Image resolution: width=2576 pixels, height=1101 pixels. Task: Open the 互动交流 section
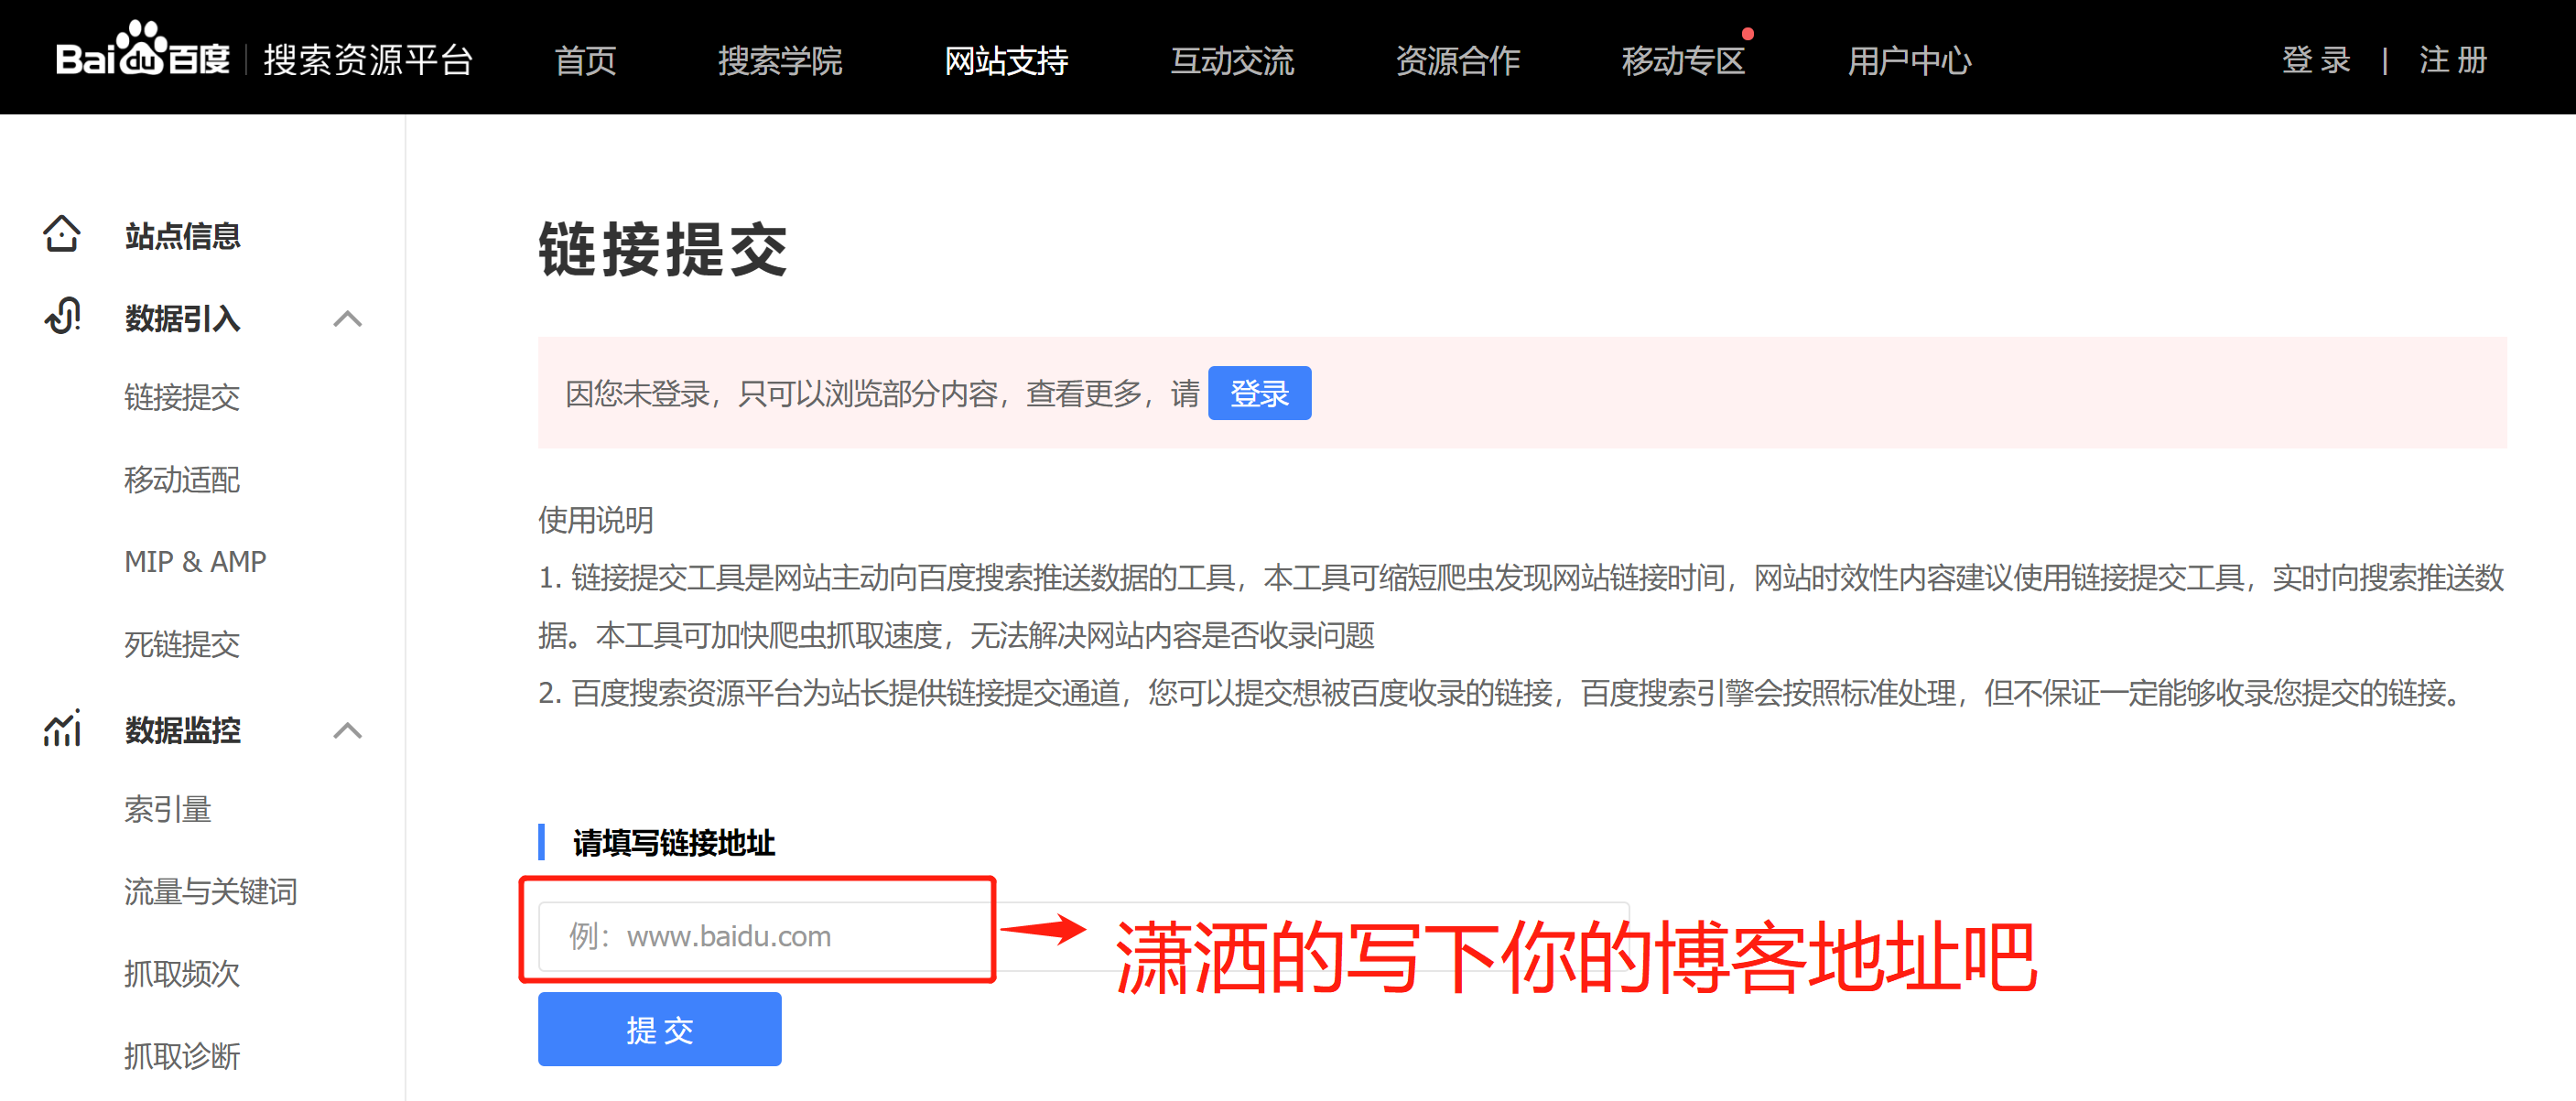(x=1234, y=60)
